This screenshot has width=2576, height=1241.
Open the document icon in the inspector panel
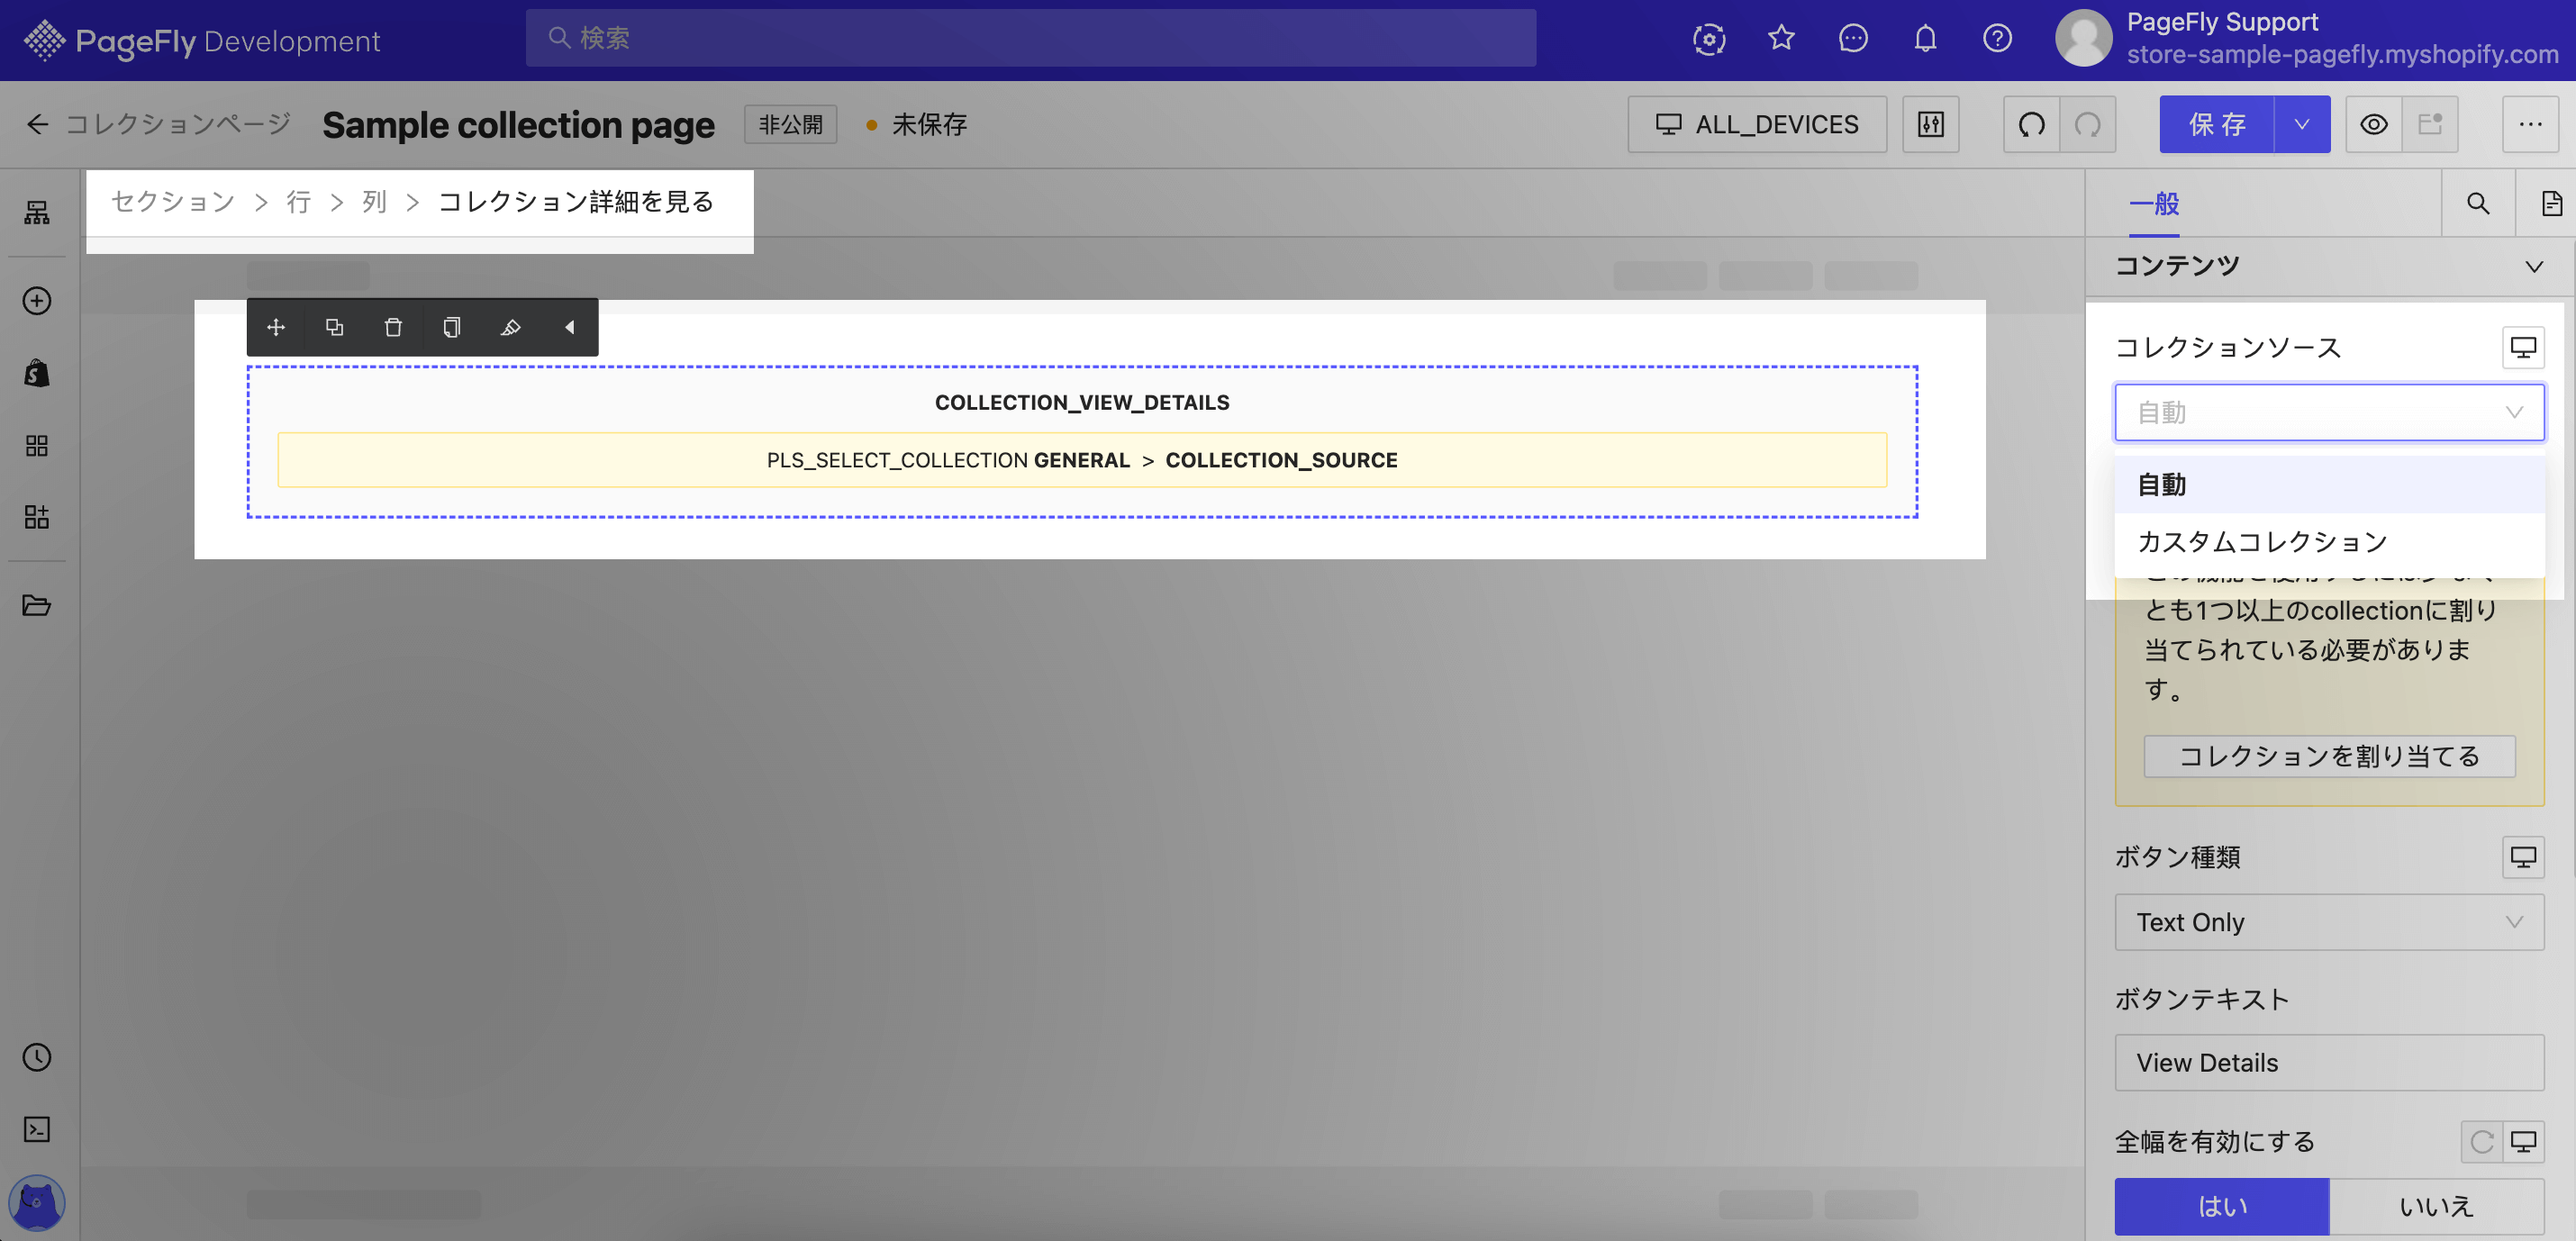[x=2551, y=203]
